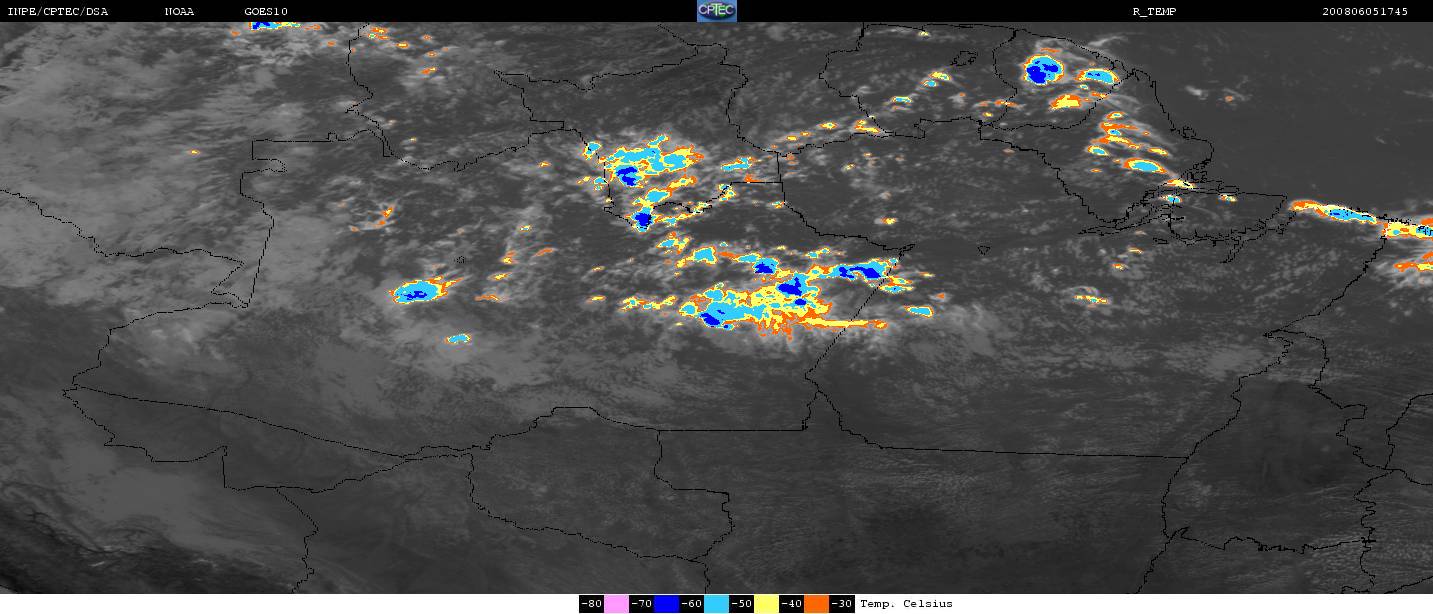This screenshot has height=614, width=1433.
Task: Click the -50 legend value
Action: [741, 604]
